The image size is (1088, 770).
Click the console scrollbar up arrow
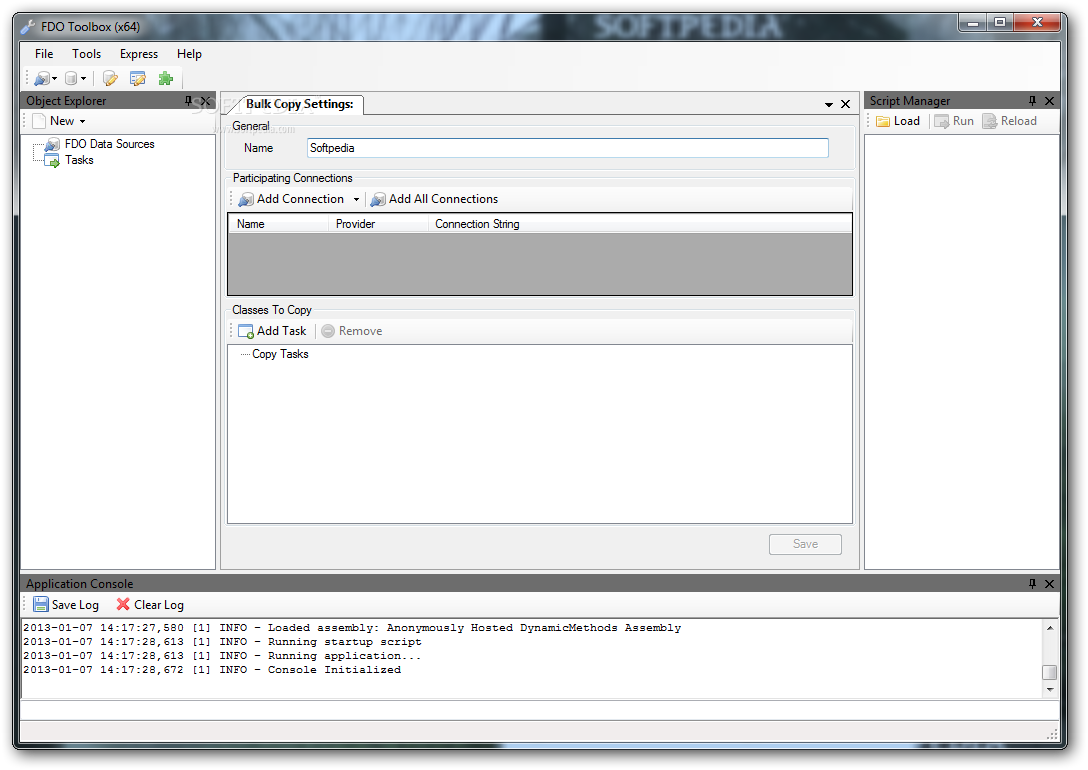(x=1050, y=628)
